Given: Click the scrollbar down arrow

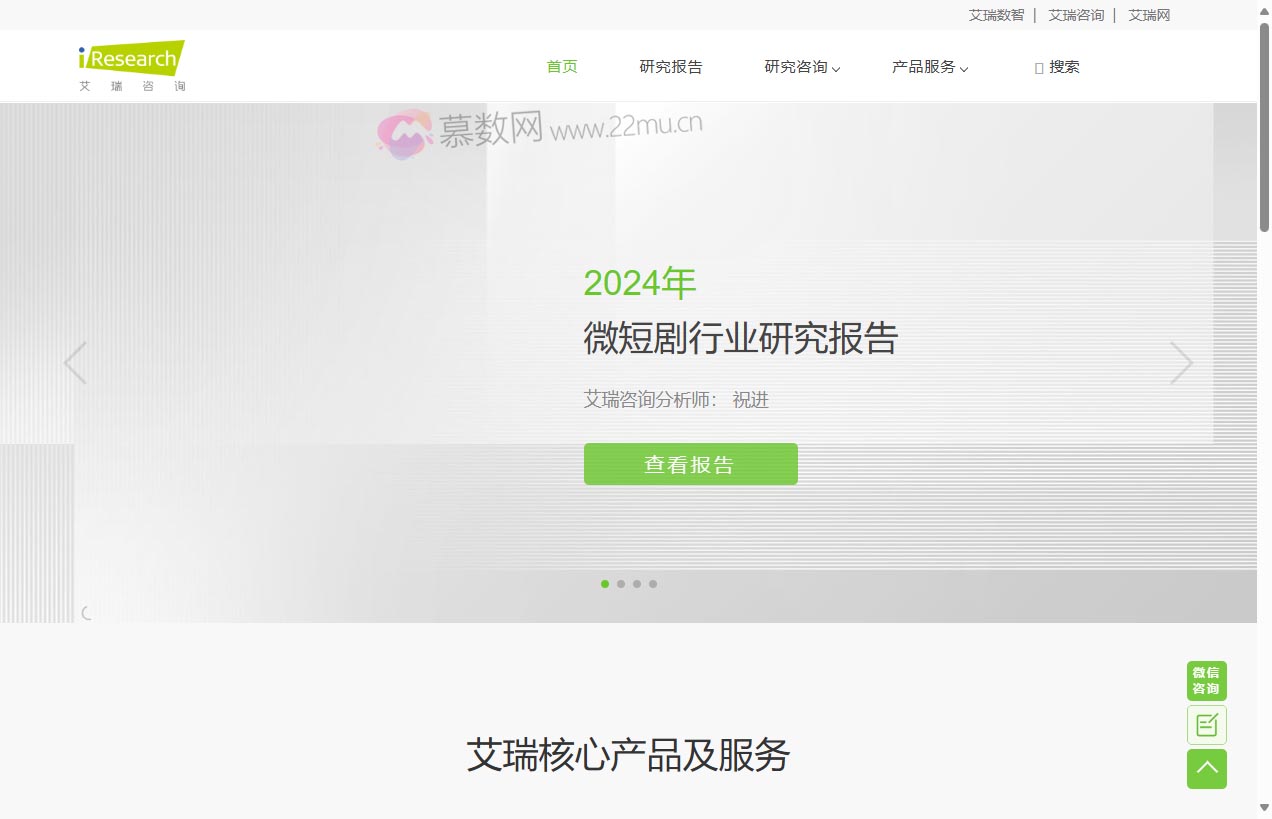Looking at the screenshot, I should 1265,812.
